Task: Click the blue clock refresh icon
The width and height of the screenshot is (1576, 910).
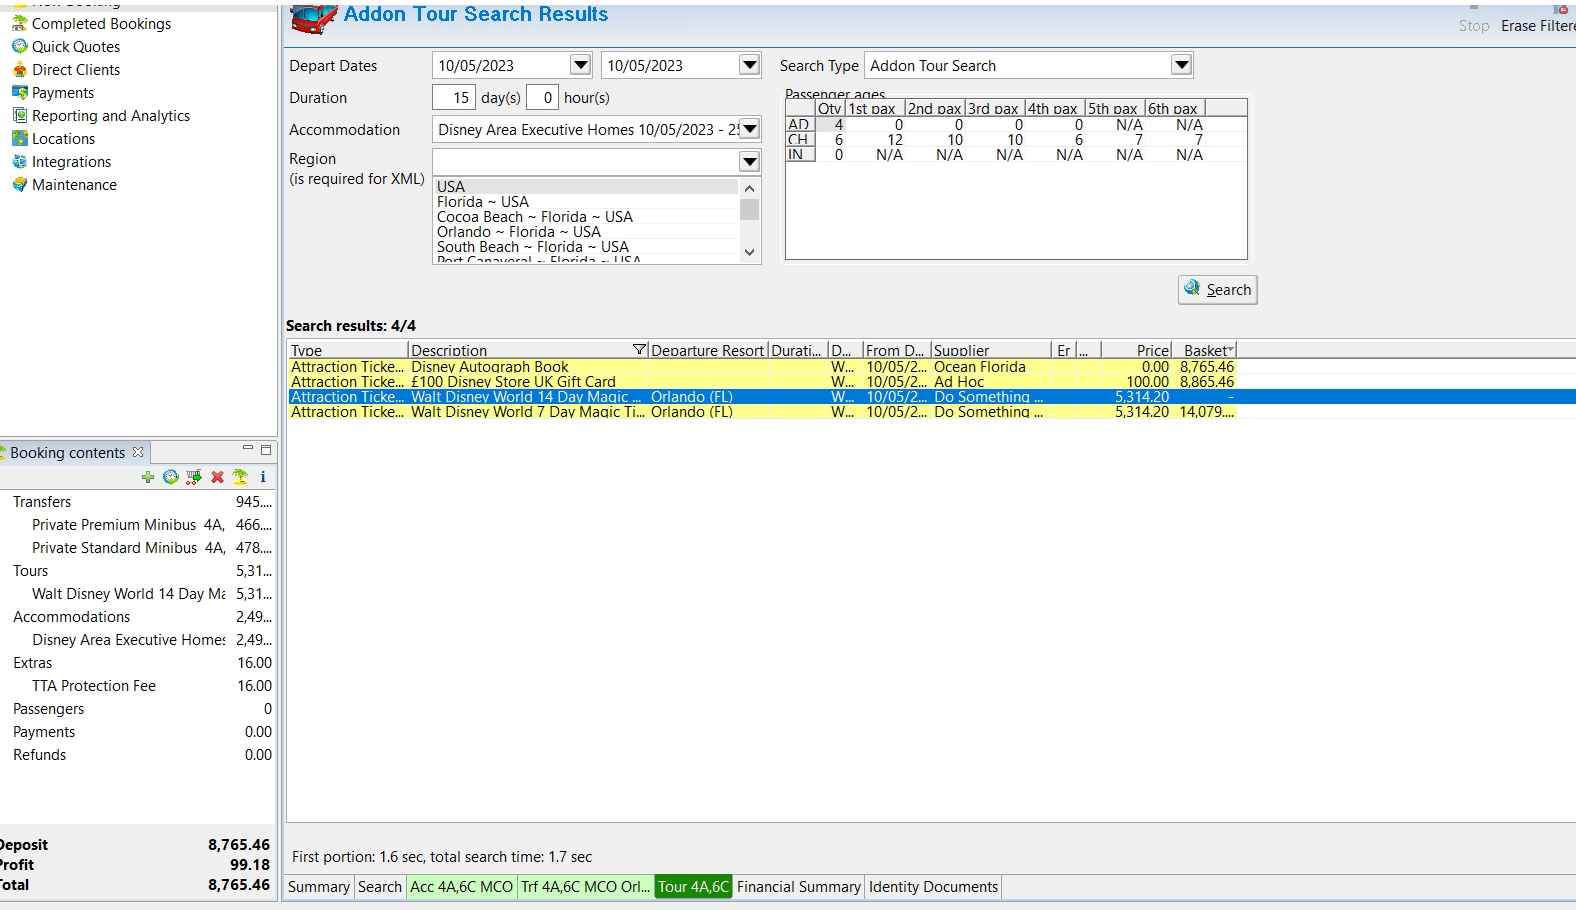Action: click(171, 477)
